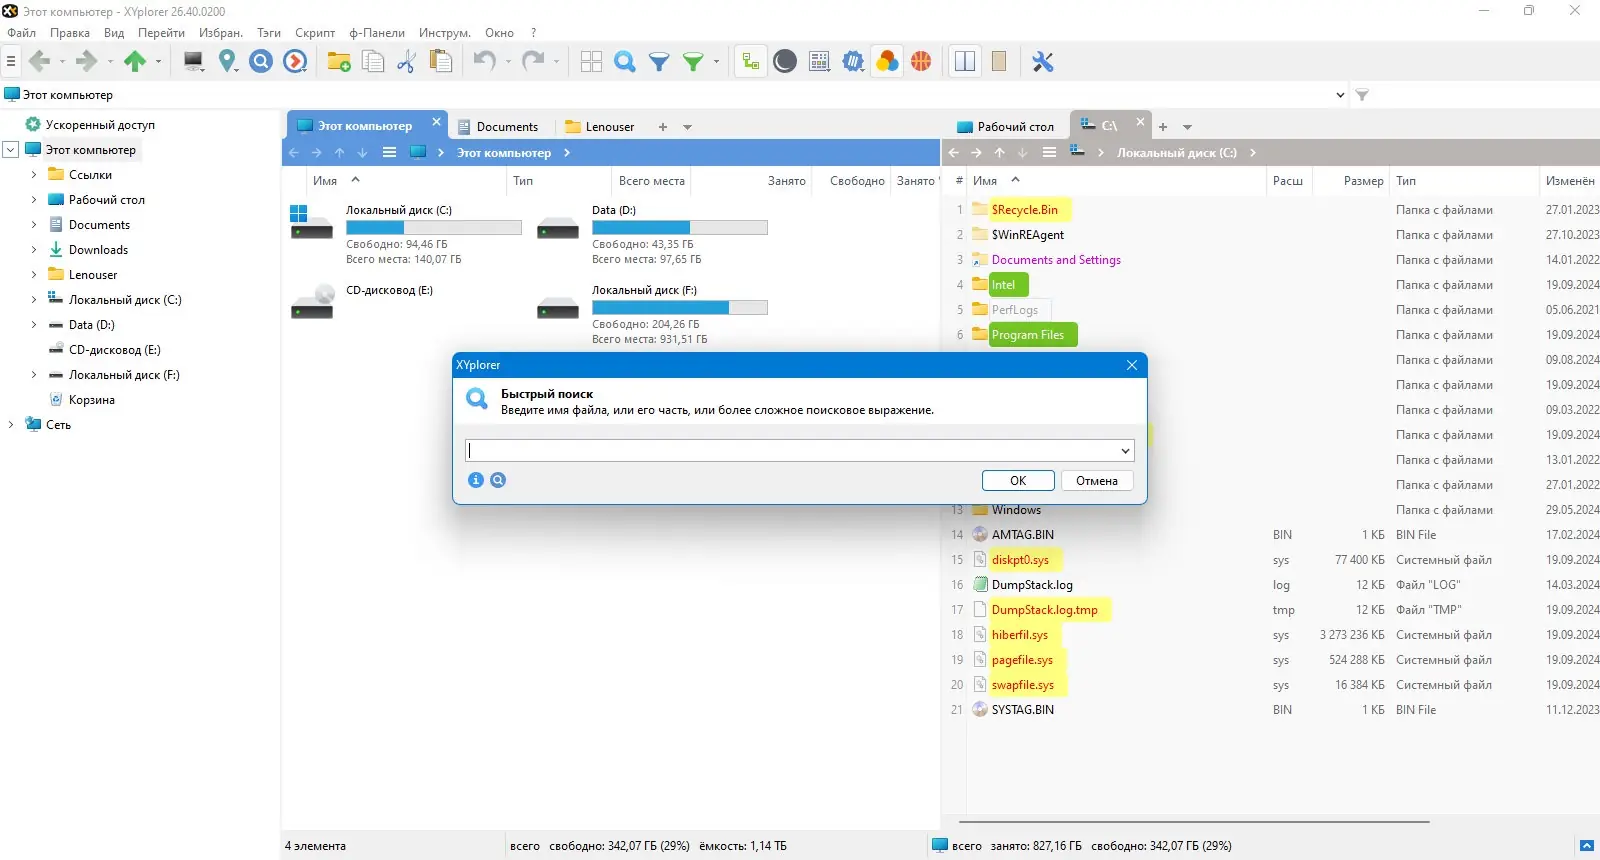Open the Скрипт menu
This screenshot has height=860, width=1600.
click(x=315, y=33)
